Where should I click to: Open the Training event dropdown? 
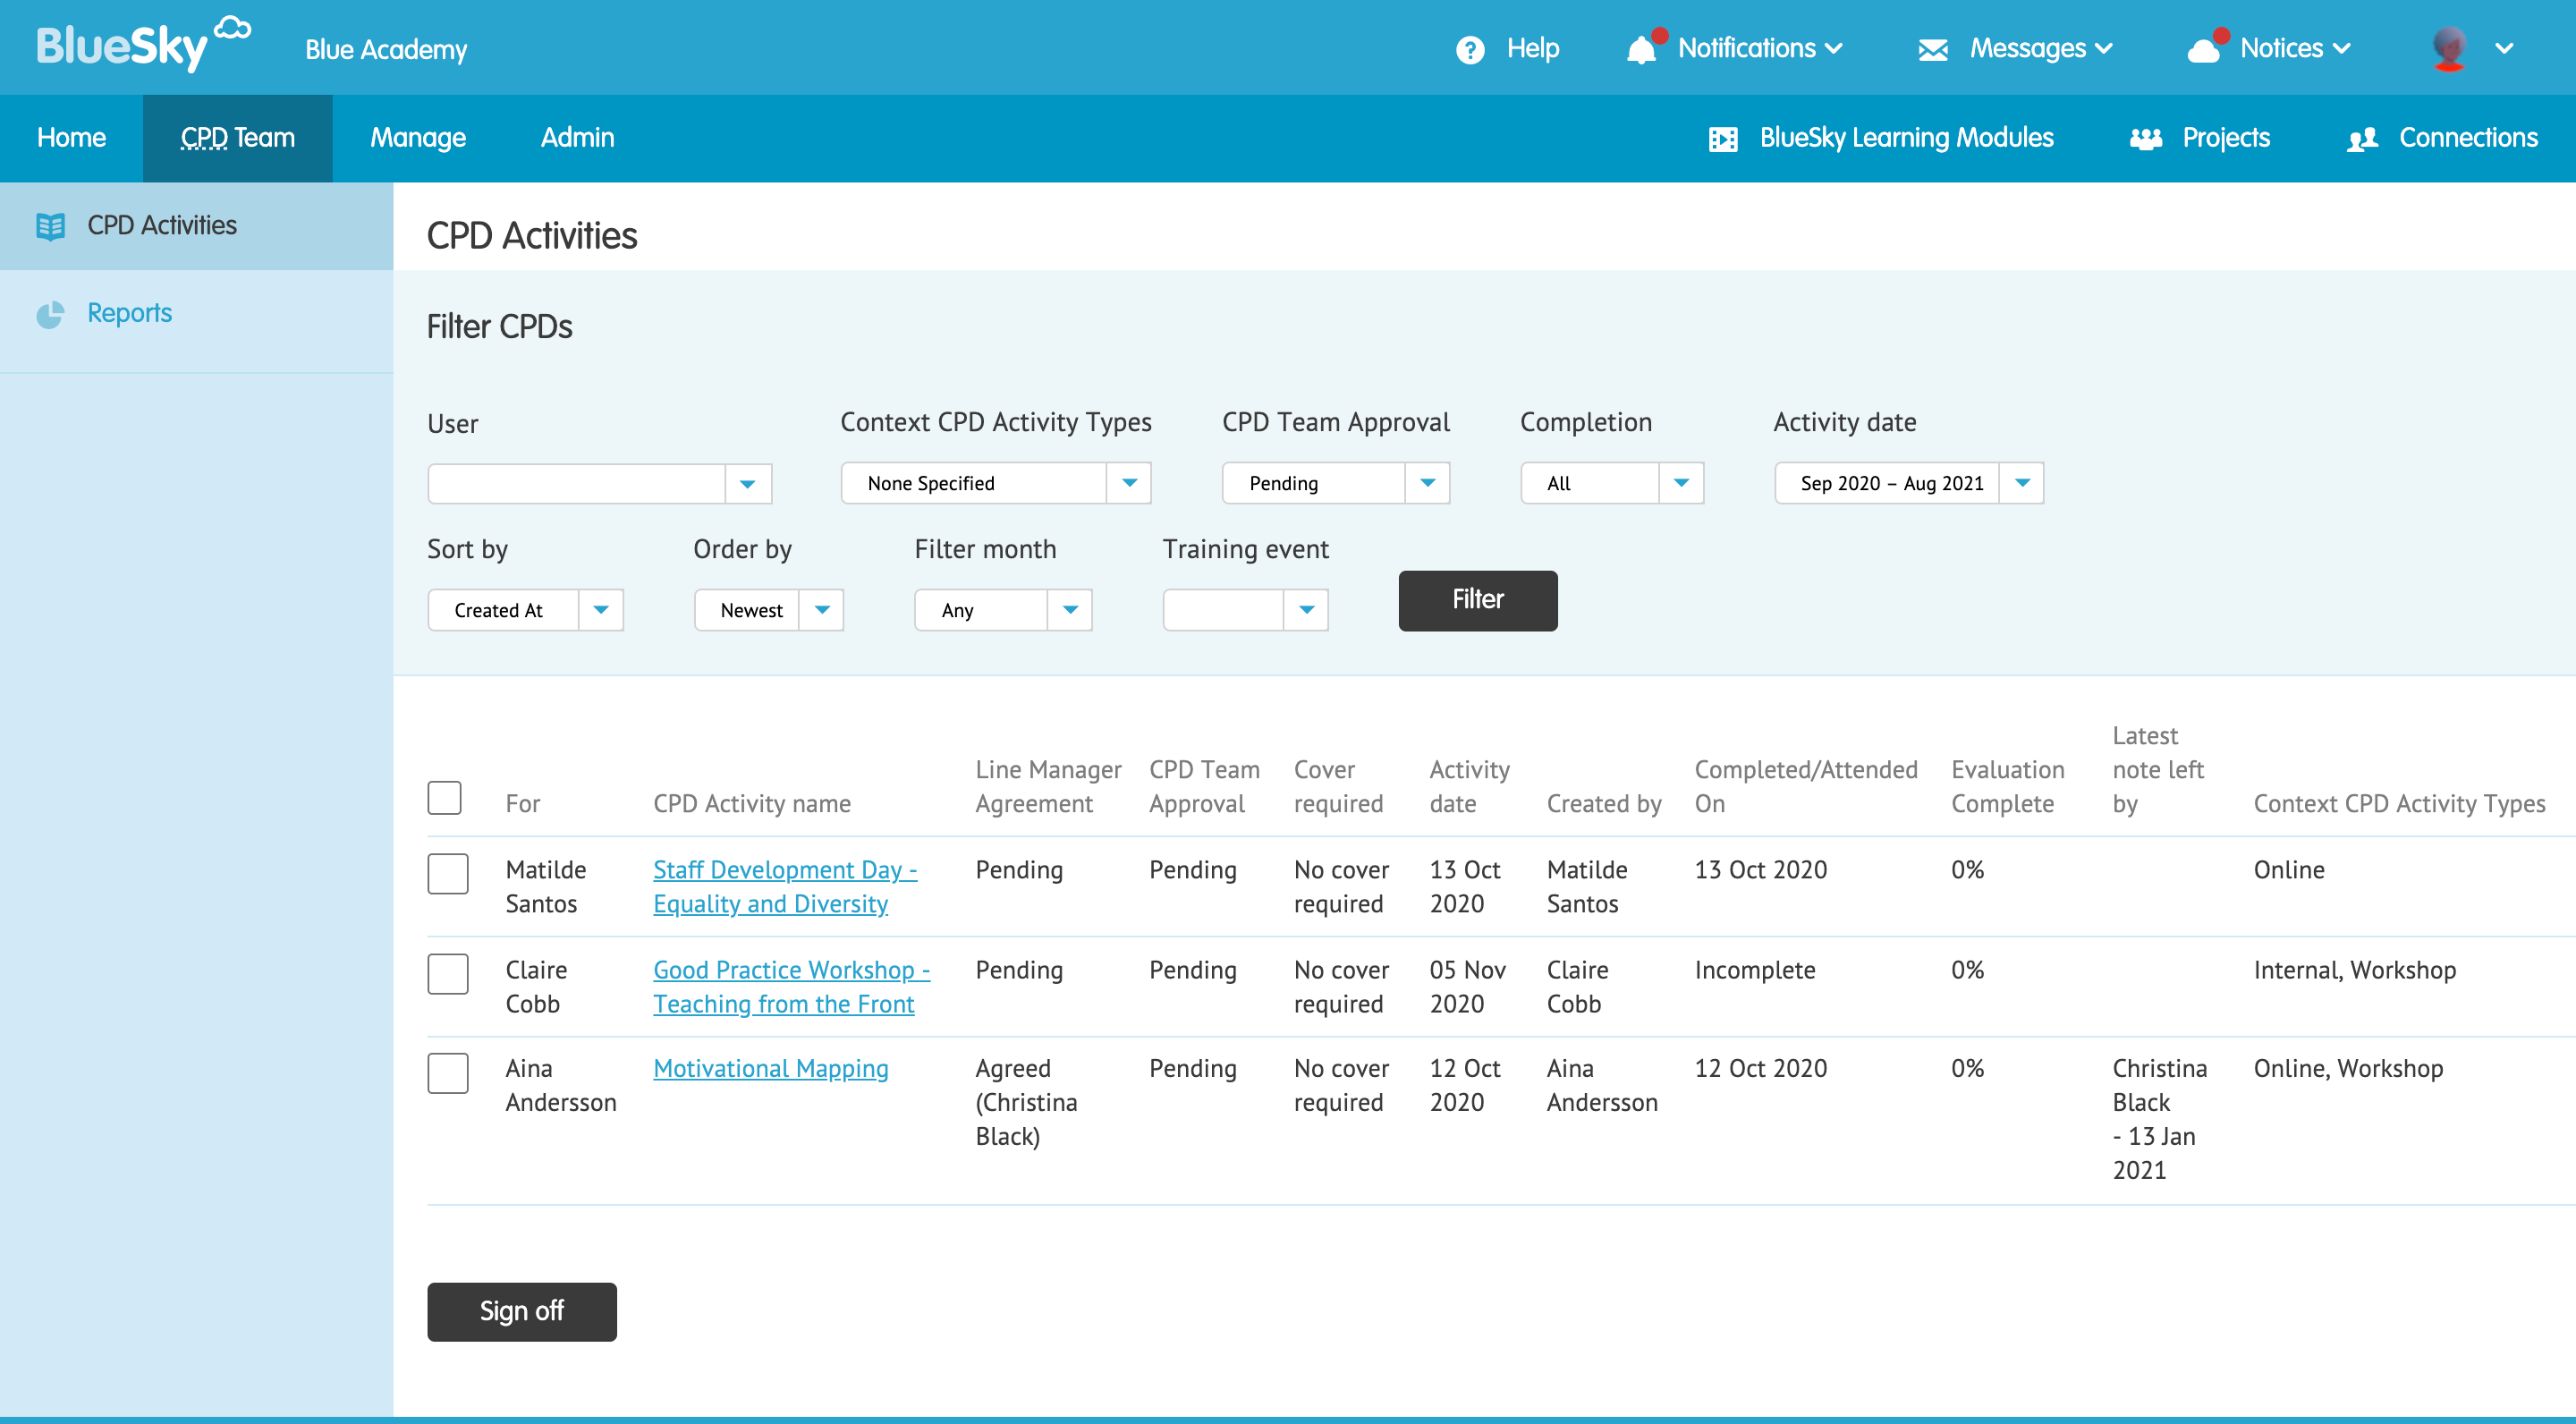1245,610
